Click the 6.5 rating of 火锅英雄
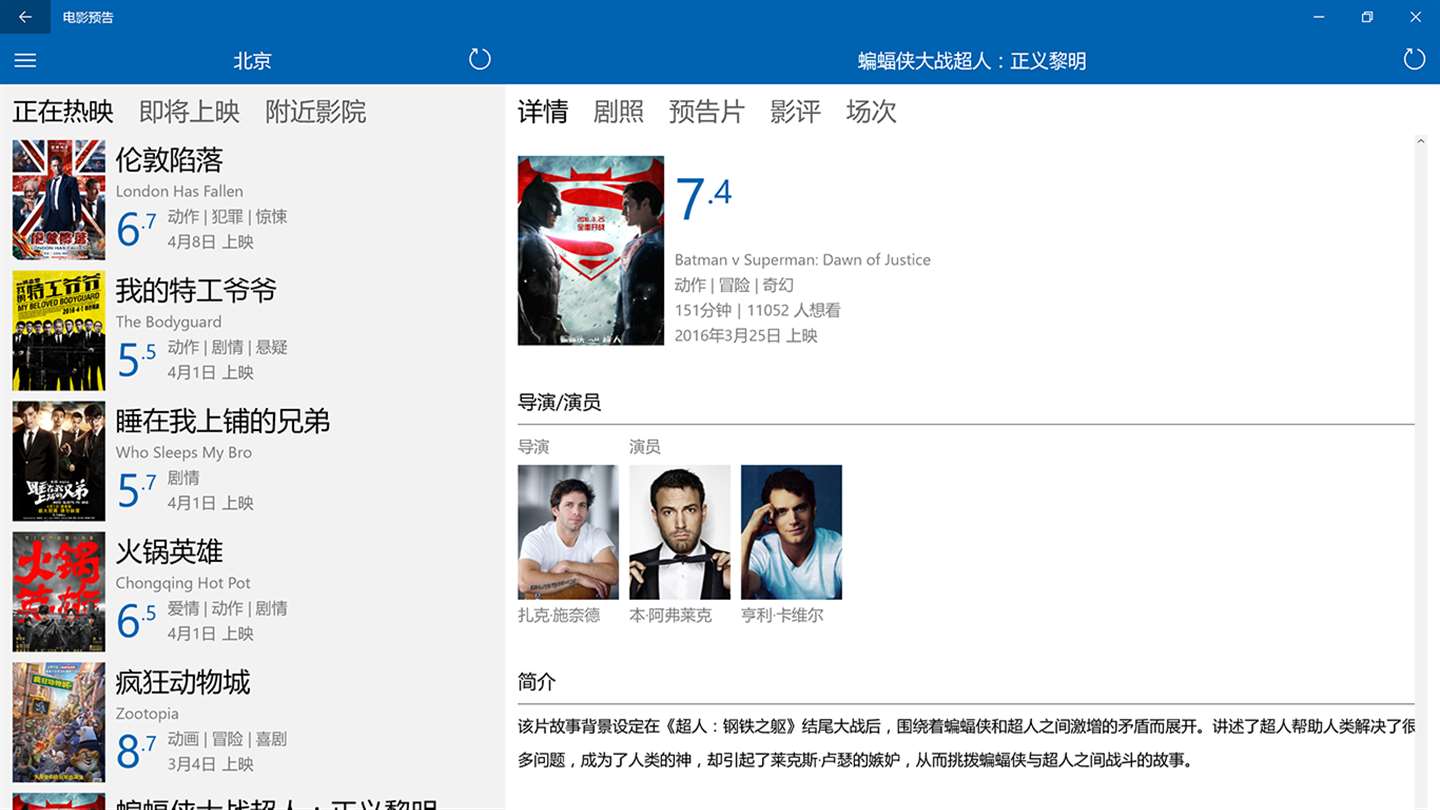The height and width of the screenshot is (810, 1440). [137, 620]
